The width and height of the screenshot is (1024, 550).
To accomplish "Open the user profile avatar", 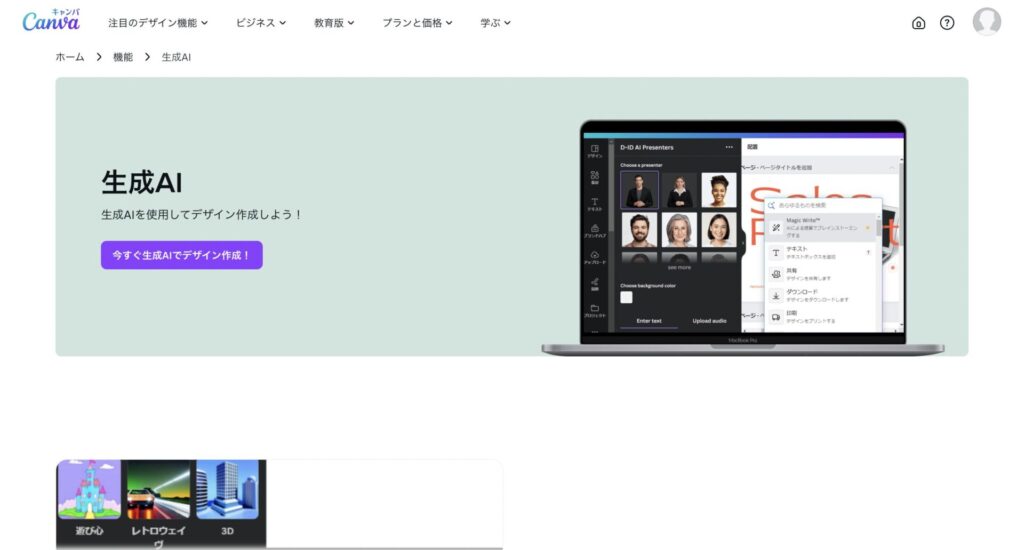I will [x=987, y=22].
